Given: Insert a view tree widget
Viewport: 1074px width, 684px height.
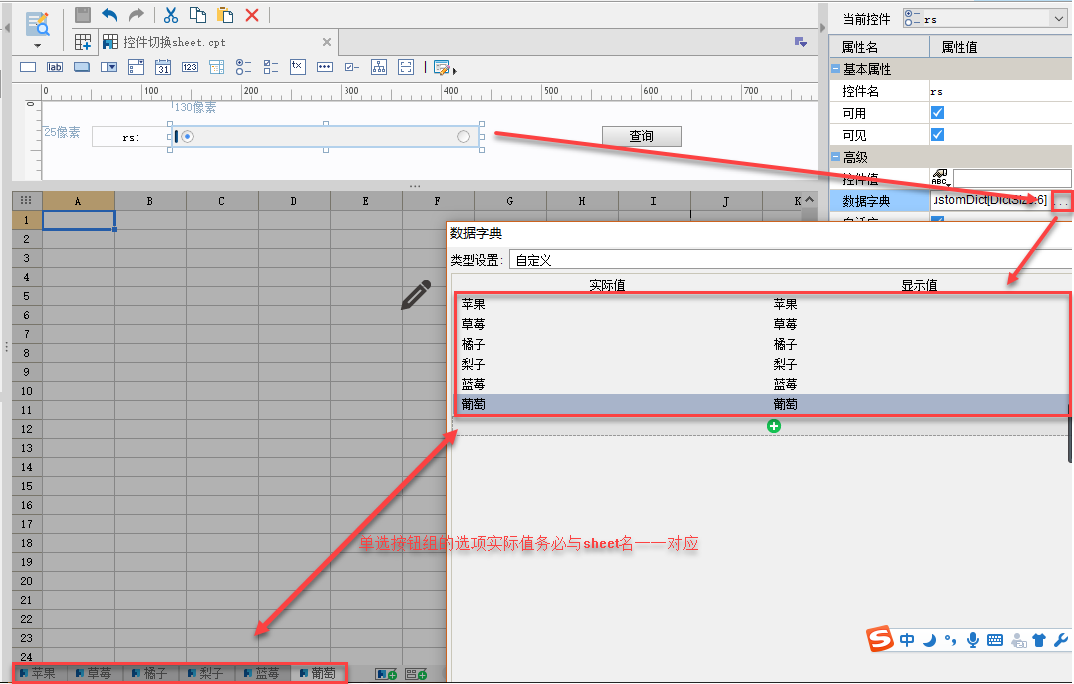Looking at the screenshot, I should pyautogui.click(x=379, y=67).
